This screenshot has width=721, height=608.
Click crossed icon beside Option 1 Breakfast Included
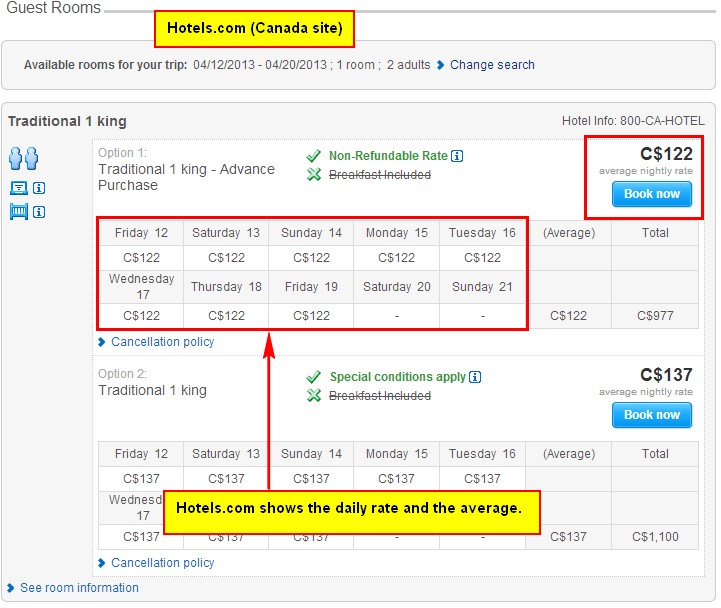(314, 175)
